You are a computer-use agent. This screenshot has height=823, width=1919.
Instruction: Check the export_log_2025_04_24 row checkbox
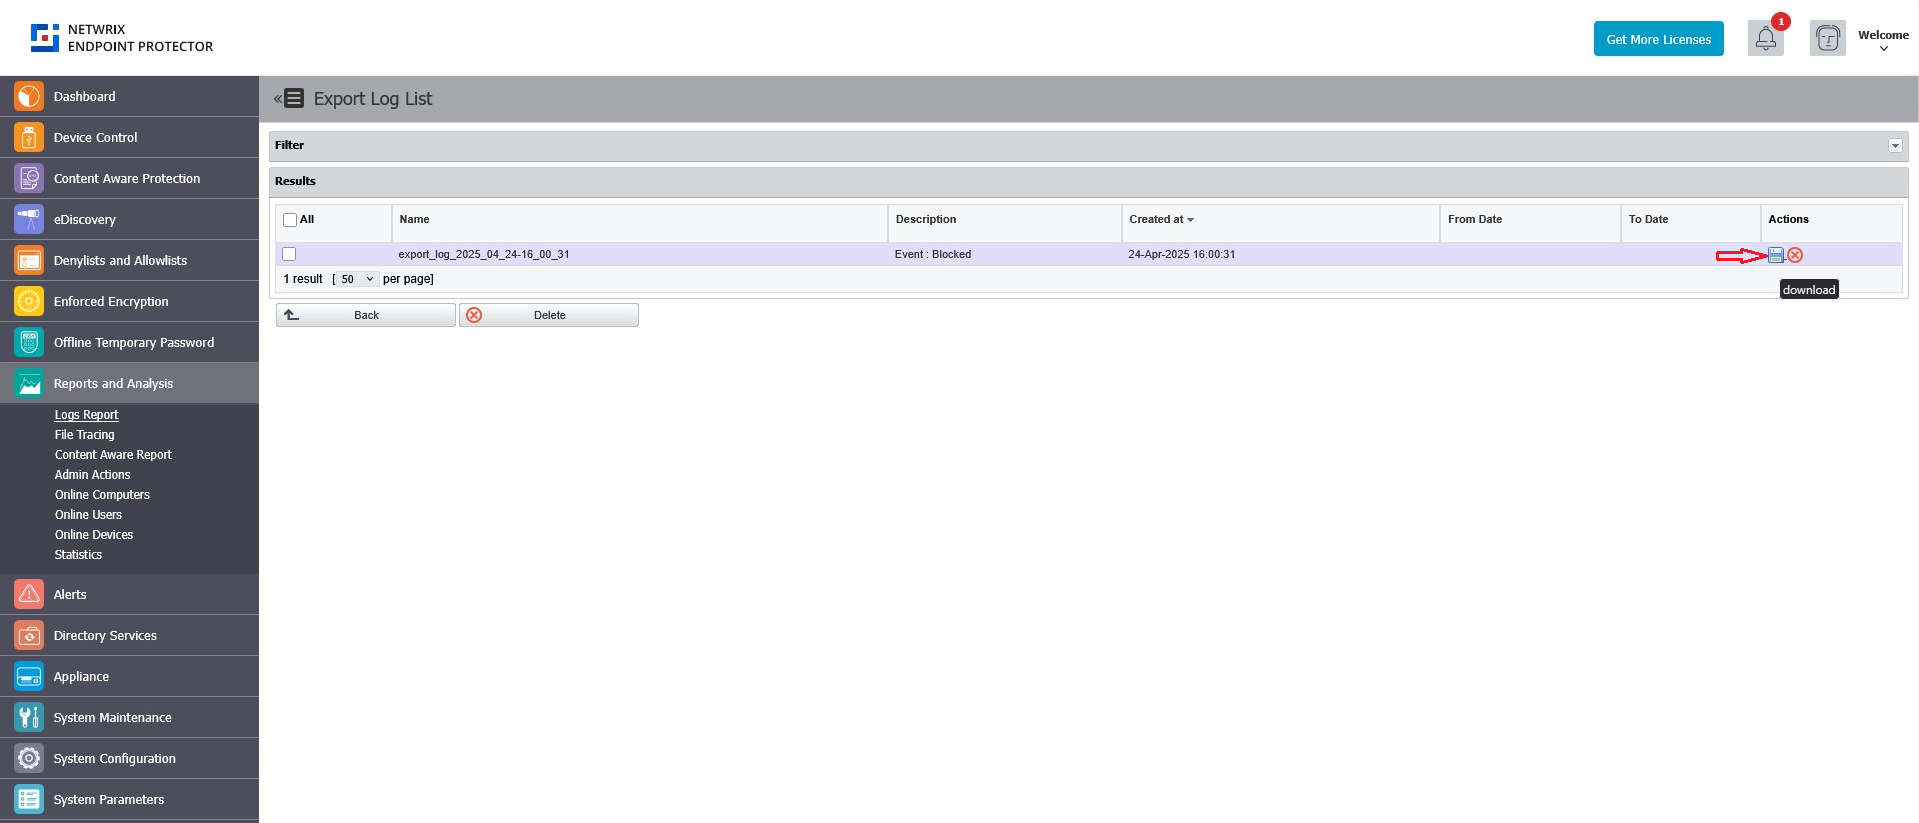(289, 254)
